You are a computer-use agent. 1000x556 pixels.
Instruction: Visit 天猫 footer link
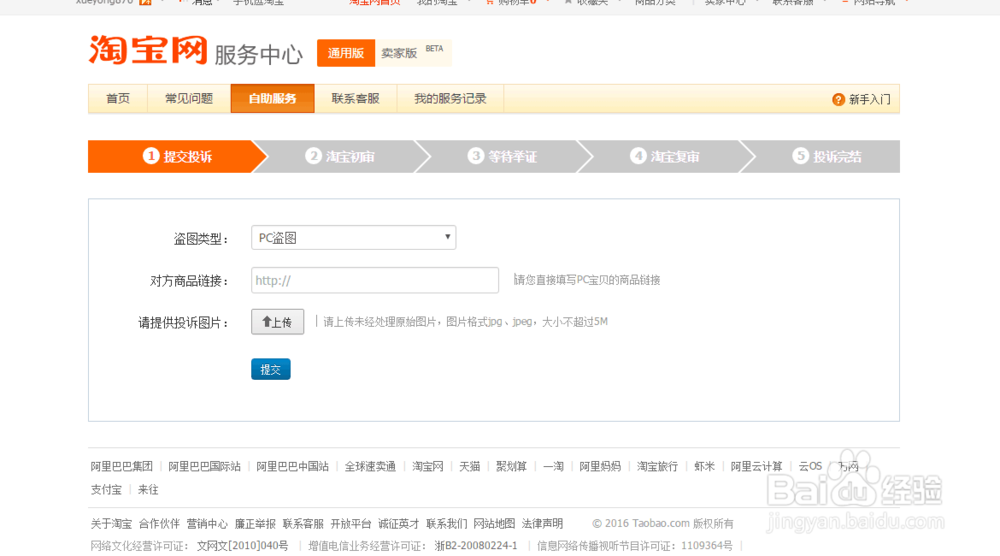point(470,467)
